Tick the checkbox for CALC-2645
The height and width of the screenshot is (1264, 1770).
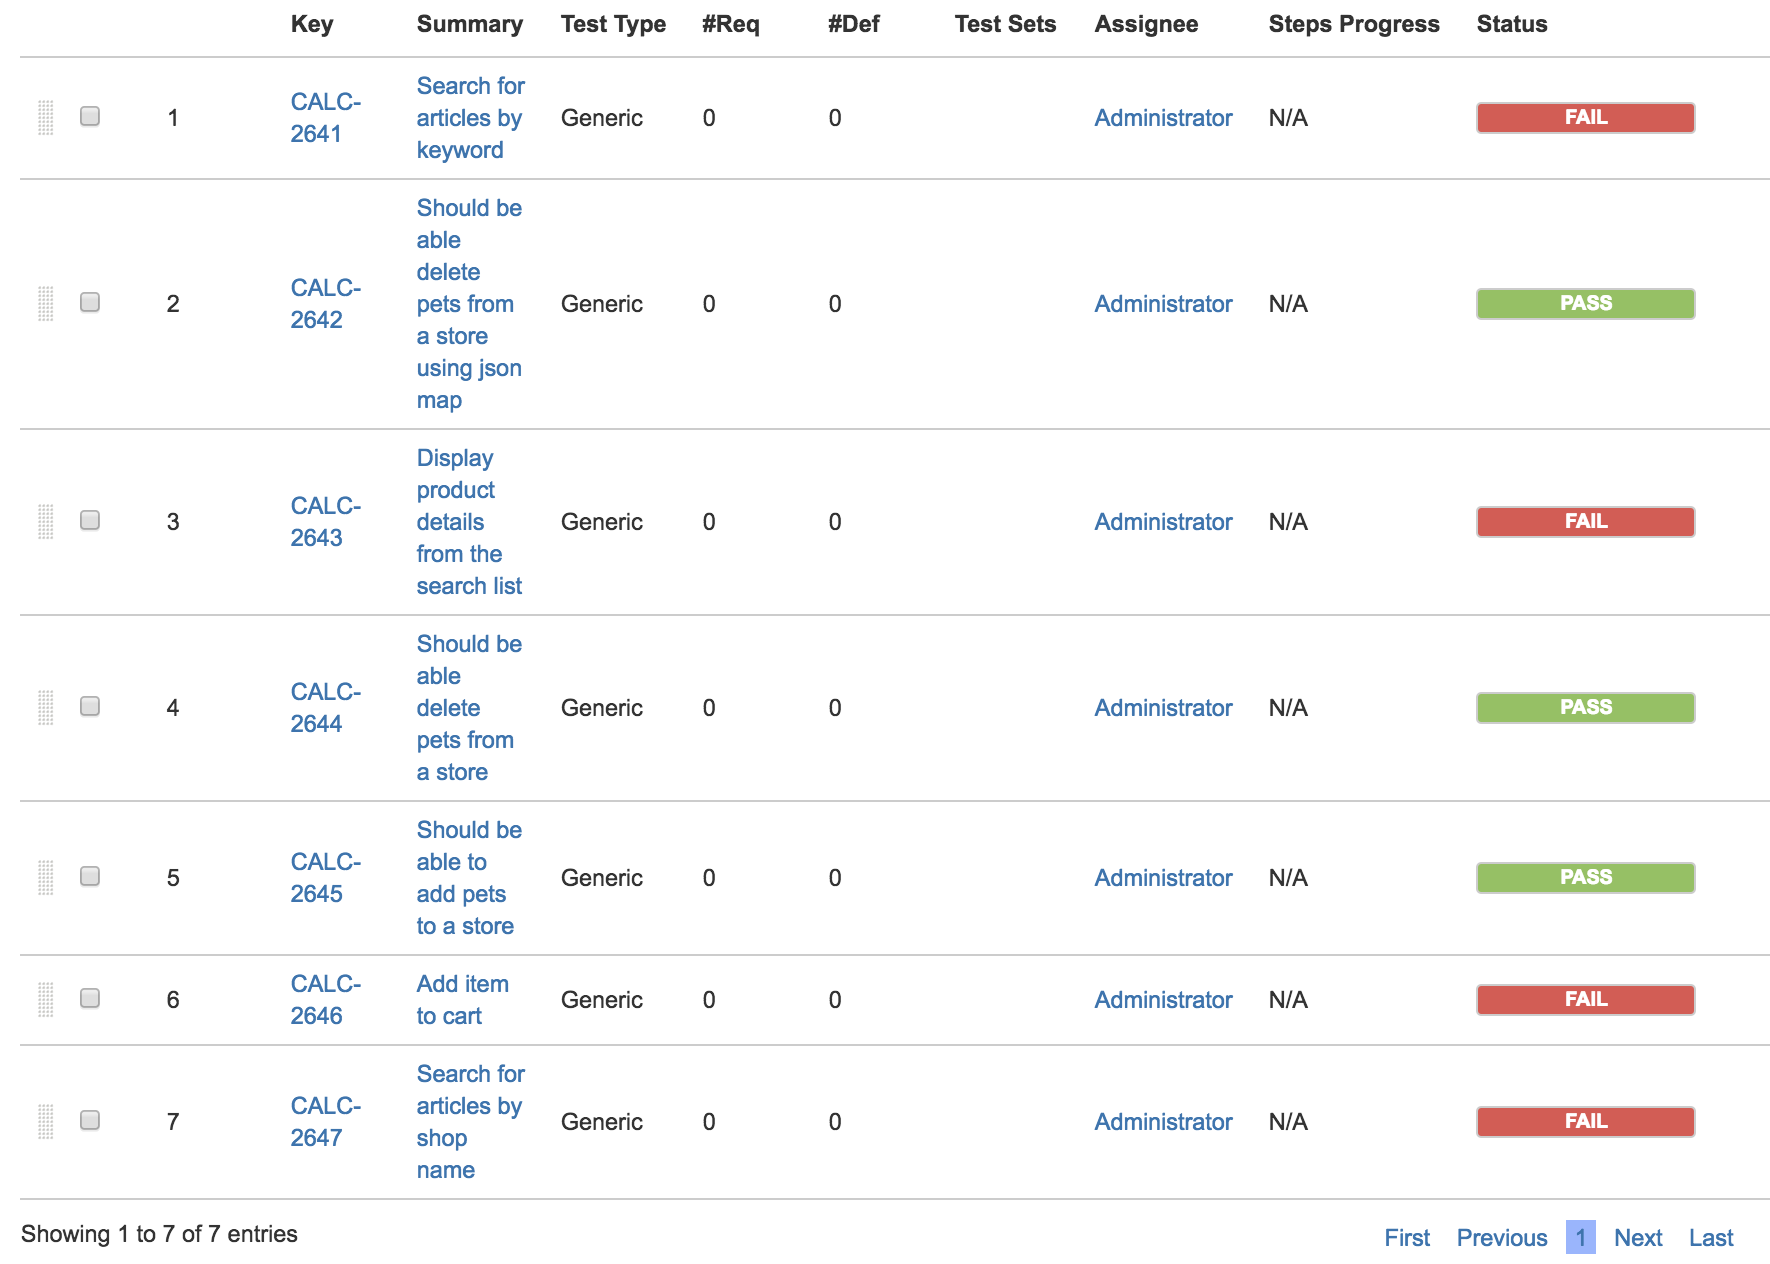[x=90, y=876]
